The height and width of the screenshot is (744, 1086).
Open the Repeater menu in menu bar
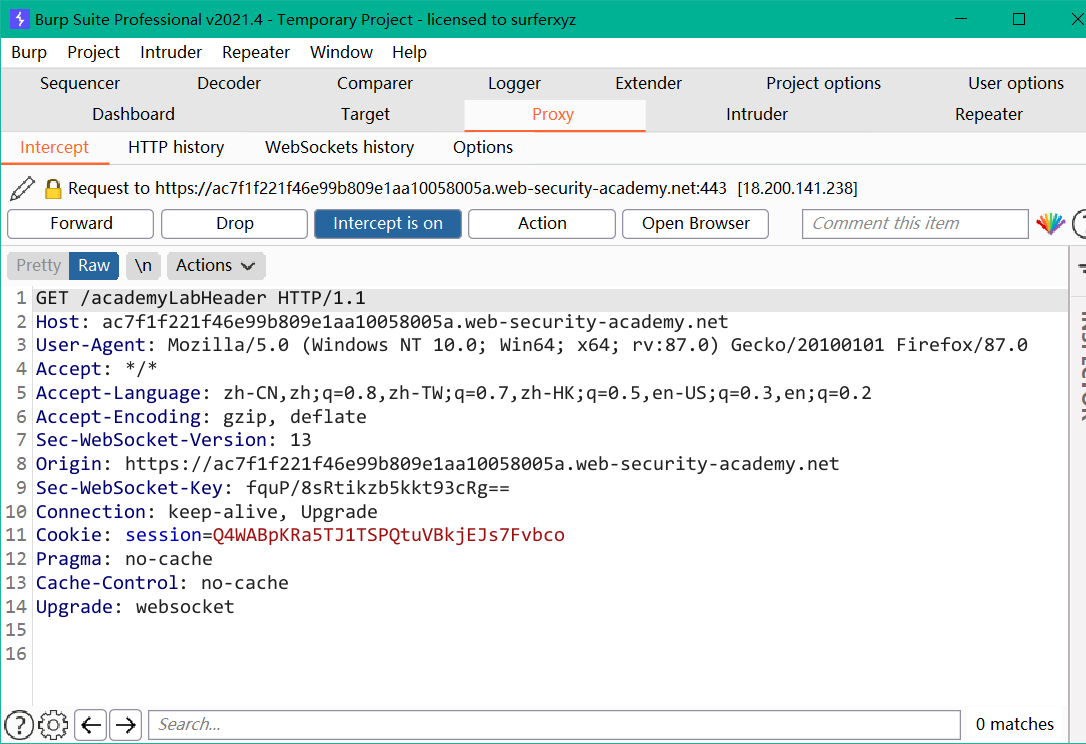point(256,53)
